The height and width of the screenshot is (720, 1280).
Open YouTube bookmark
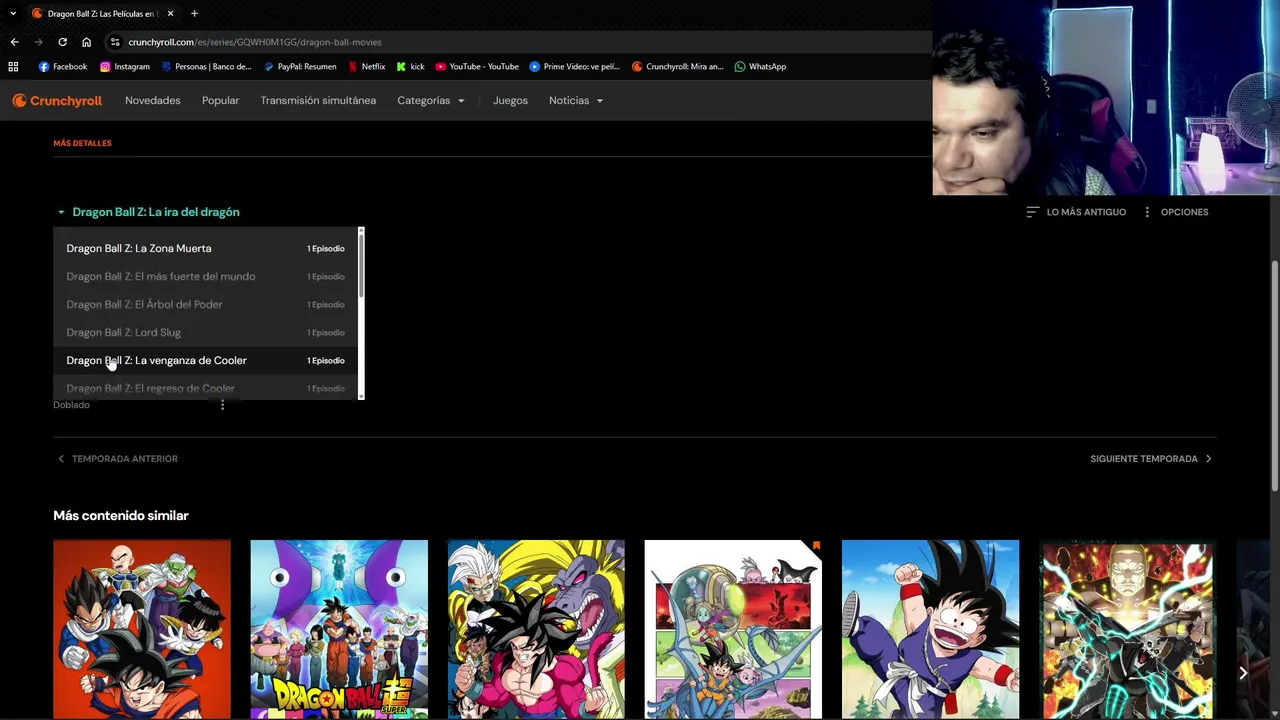[477, 67]
